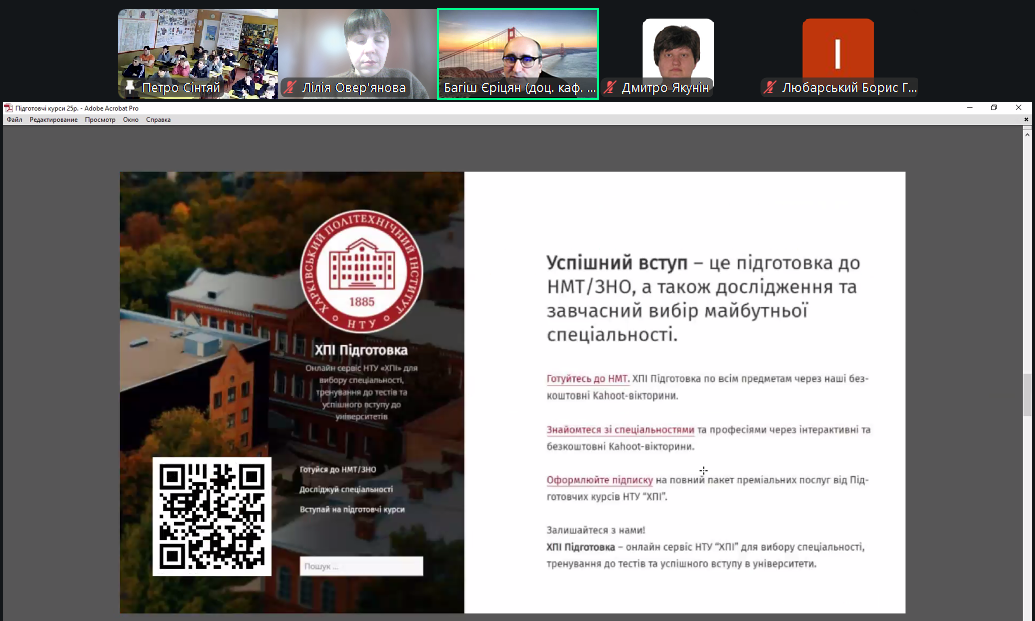1035x621 pixels.
Task: Select Лілія Овер'янова video thumbnail
Action: tap(358, 54)
